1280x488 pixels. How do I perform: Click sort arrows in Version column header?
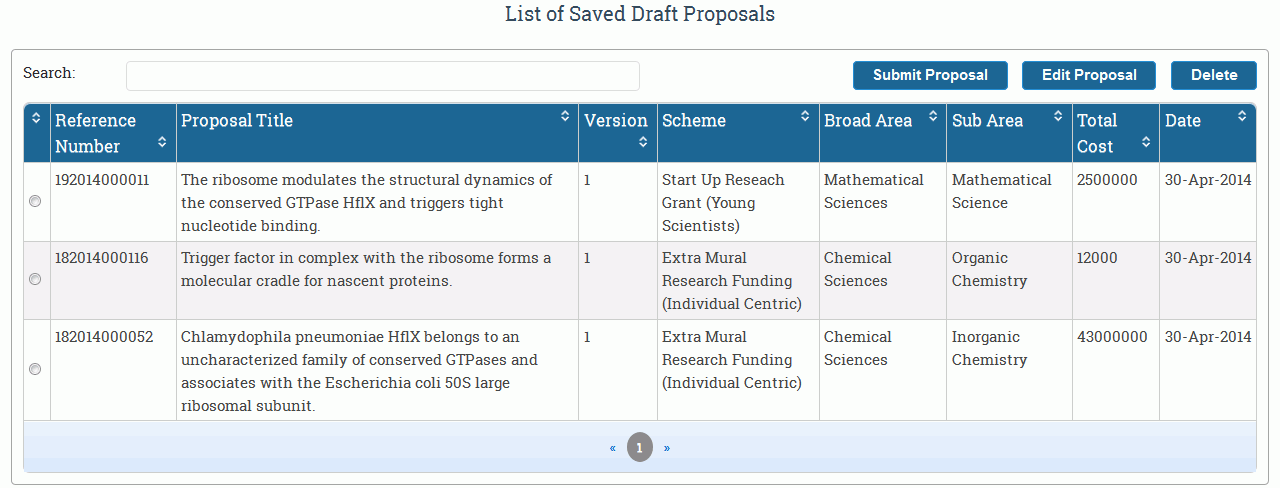(x=643, y=143)
